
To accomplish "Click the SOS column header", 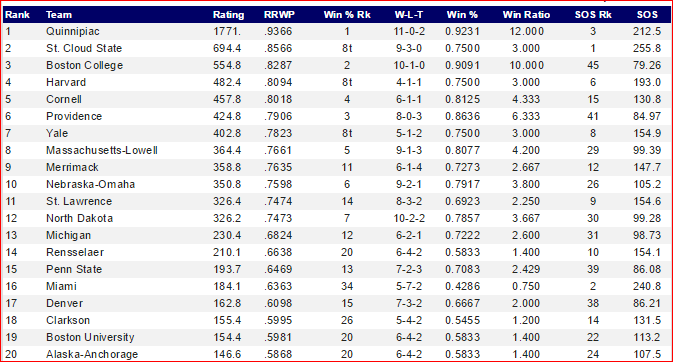I will pos(647,15).
